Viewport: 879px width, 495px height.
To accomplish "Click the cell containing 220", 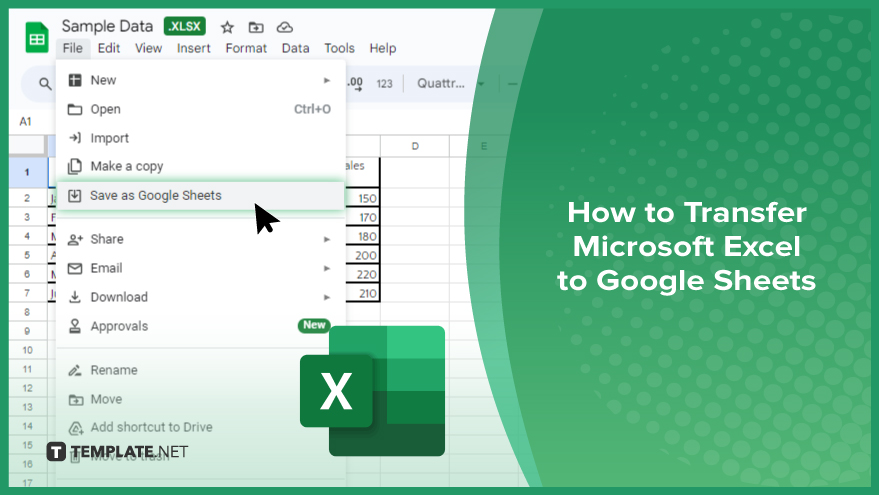I will tap(363, 275).
